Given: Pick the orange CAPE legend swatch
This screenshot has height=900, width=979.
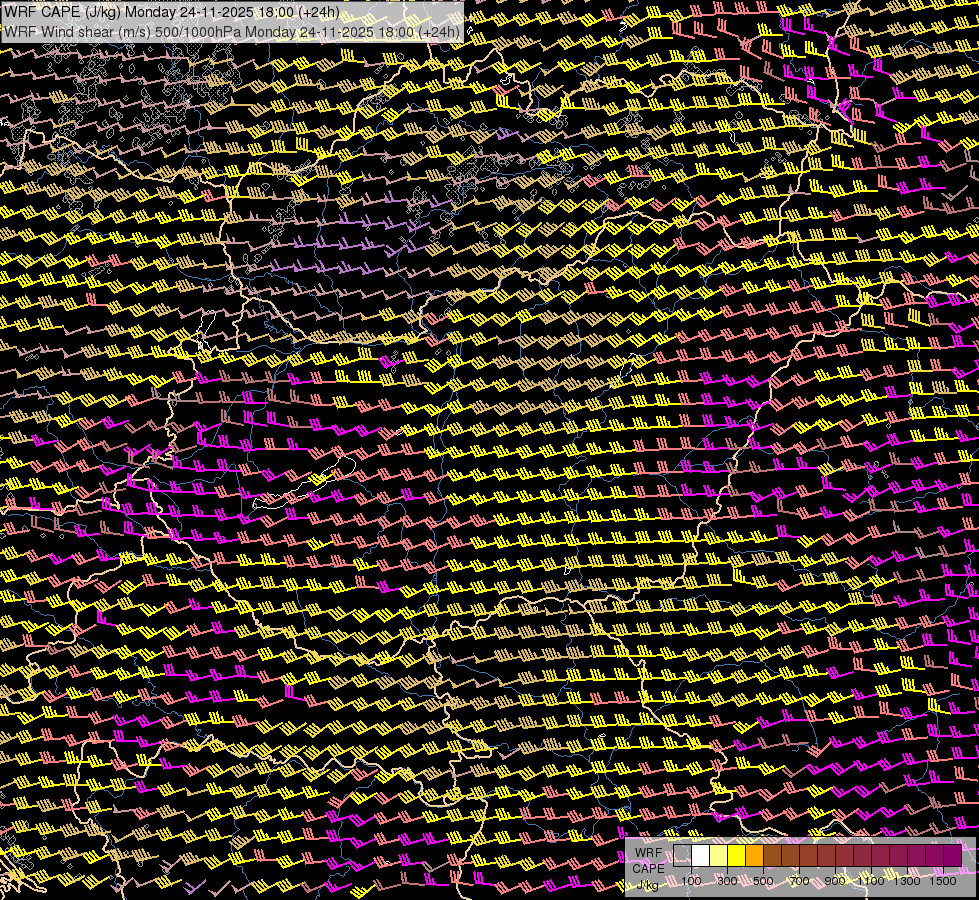Looking at the screenshot, I should tap(754, 855).
